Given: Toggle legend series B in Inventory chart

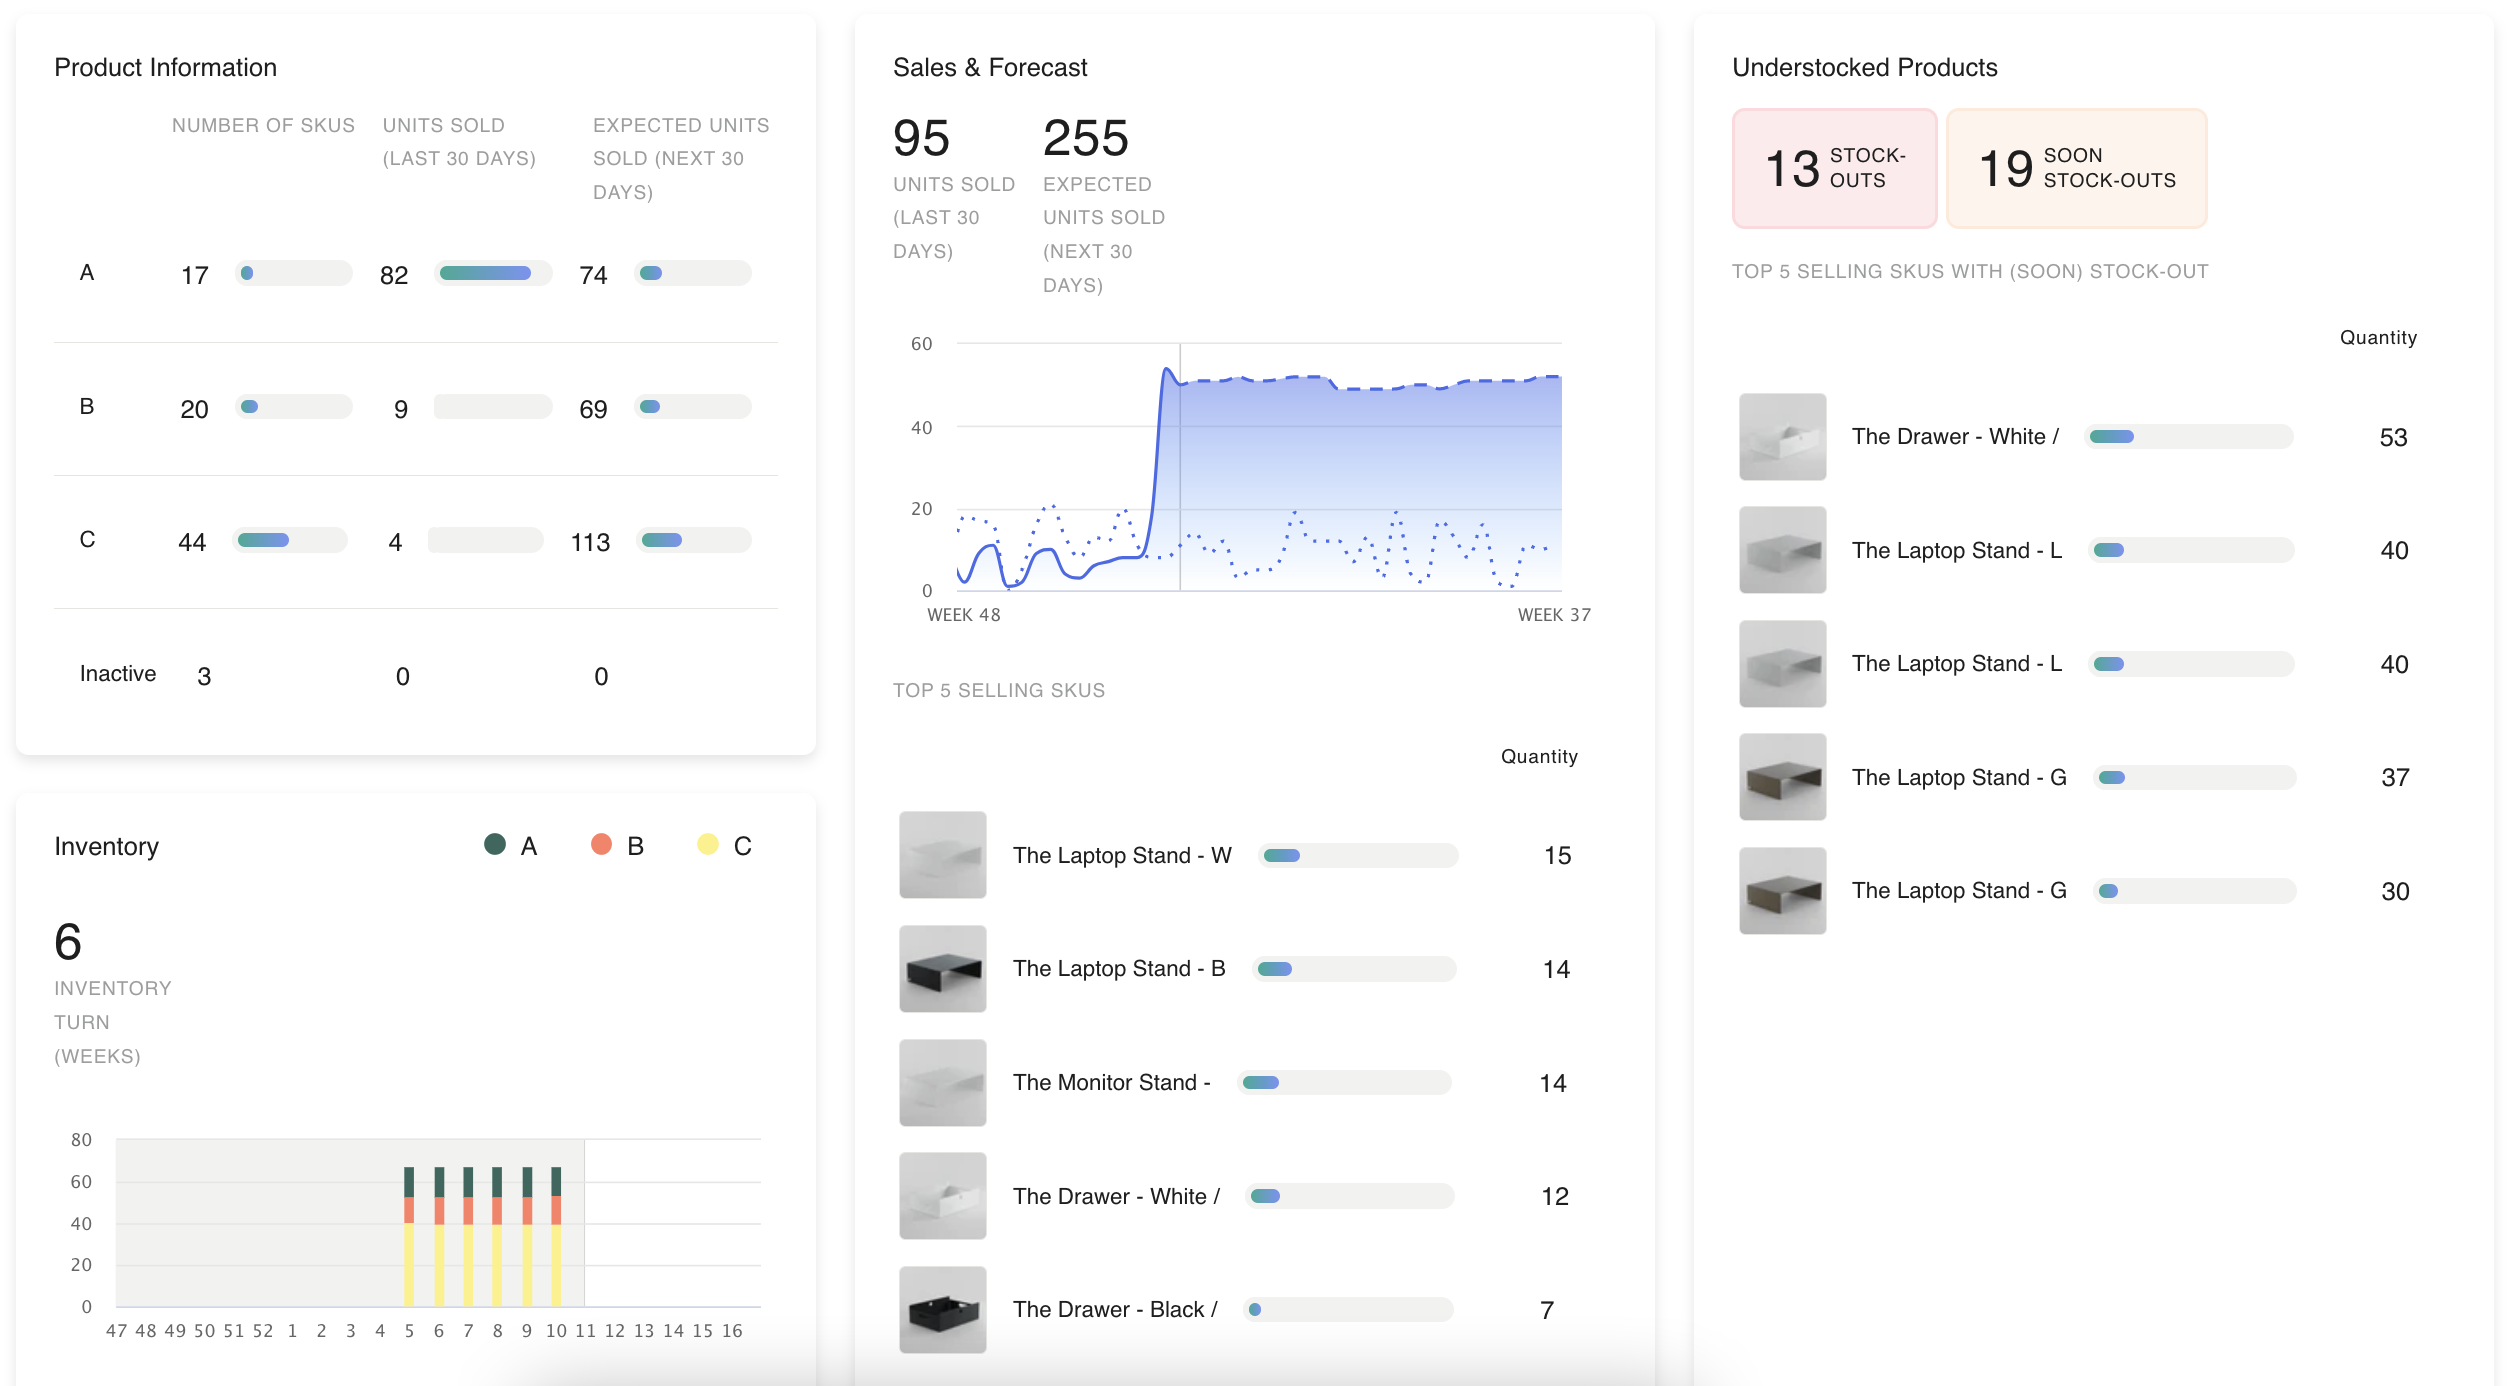Looking at the screenshot, I should [601, 845].
